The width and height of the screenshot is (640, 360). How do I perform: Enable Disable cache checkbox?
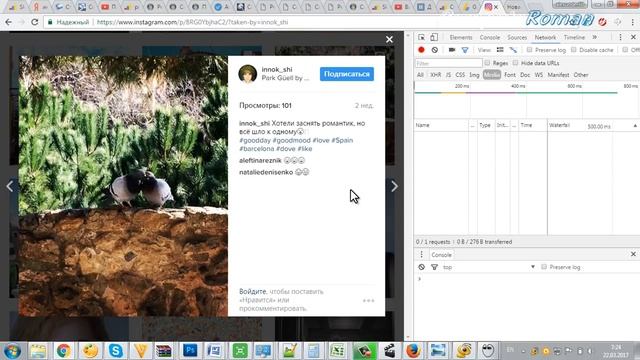(x=574, y=50)
